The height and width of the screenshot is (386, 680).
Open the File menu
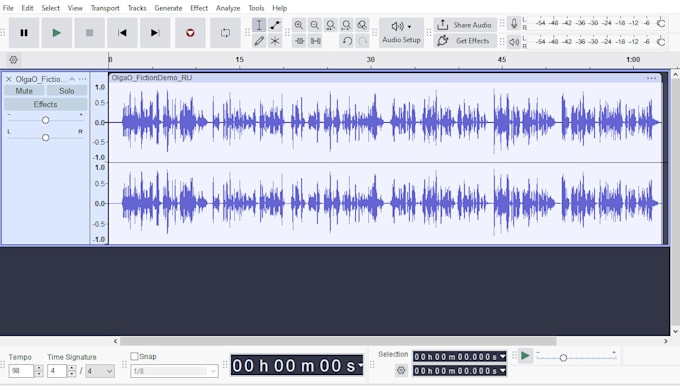(8, 8)
